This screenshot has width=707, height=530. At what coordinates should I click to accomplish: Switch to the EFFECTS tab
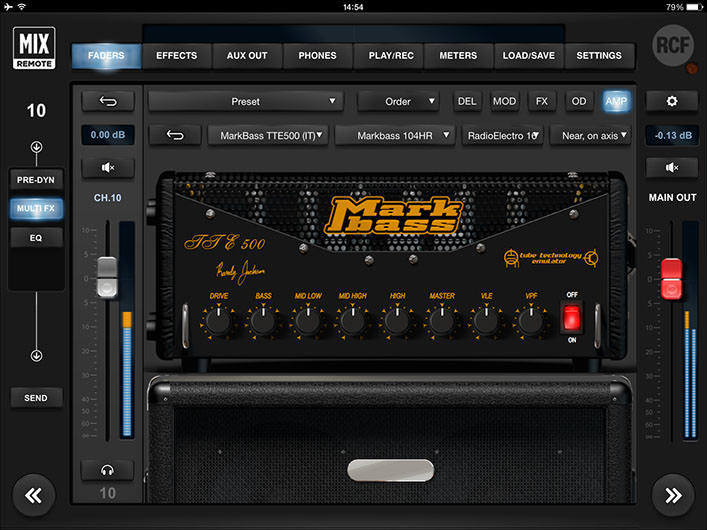tap(177, 56)
